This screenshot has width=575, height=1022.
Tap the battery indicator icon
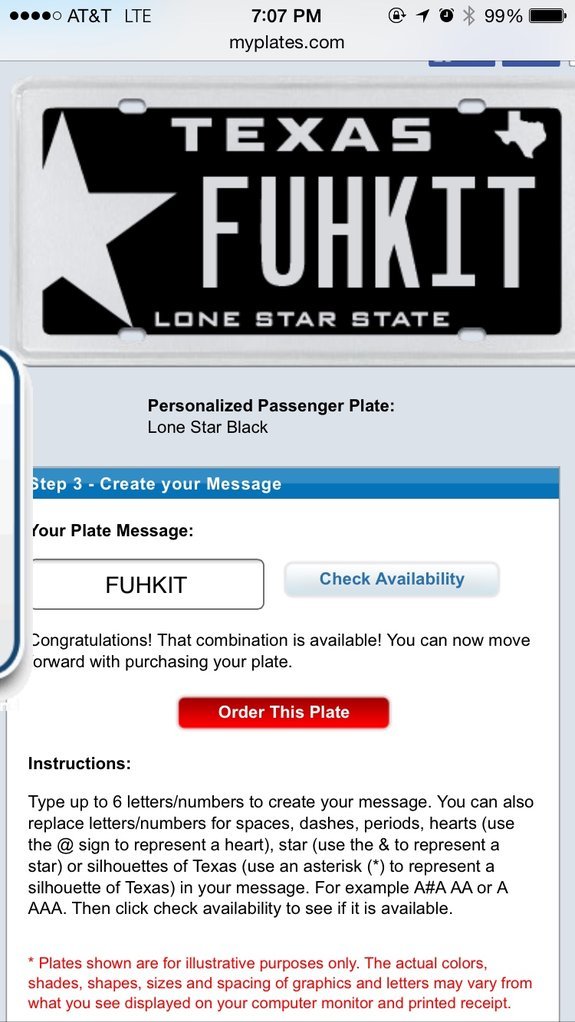[x=548, y=16]
